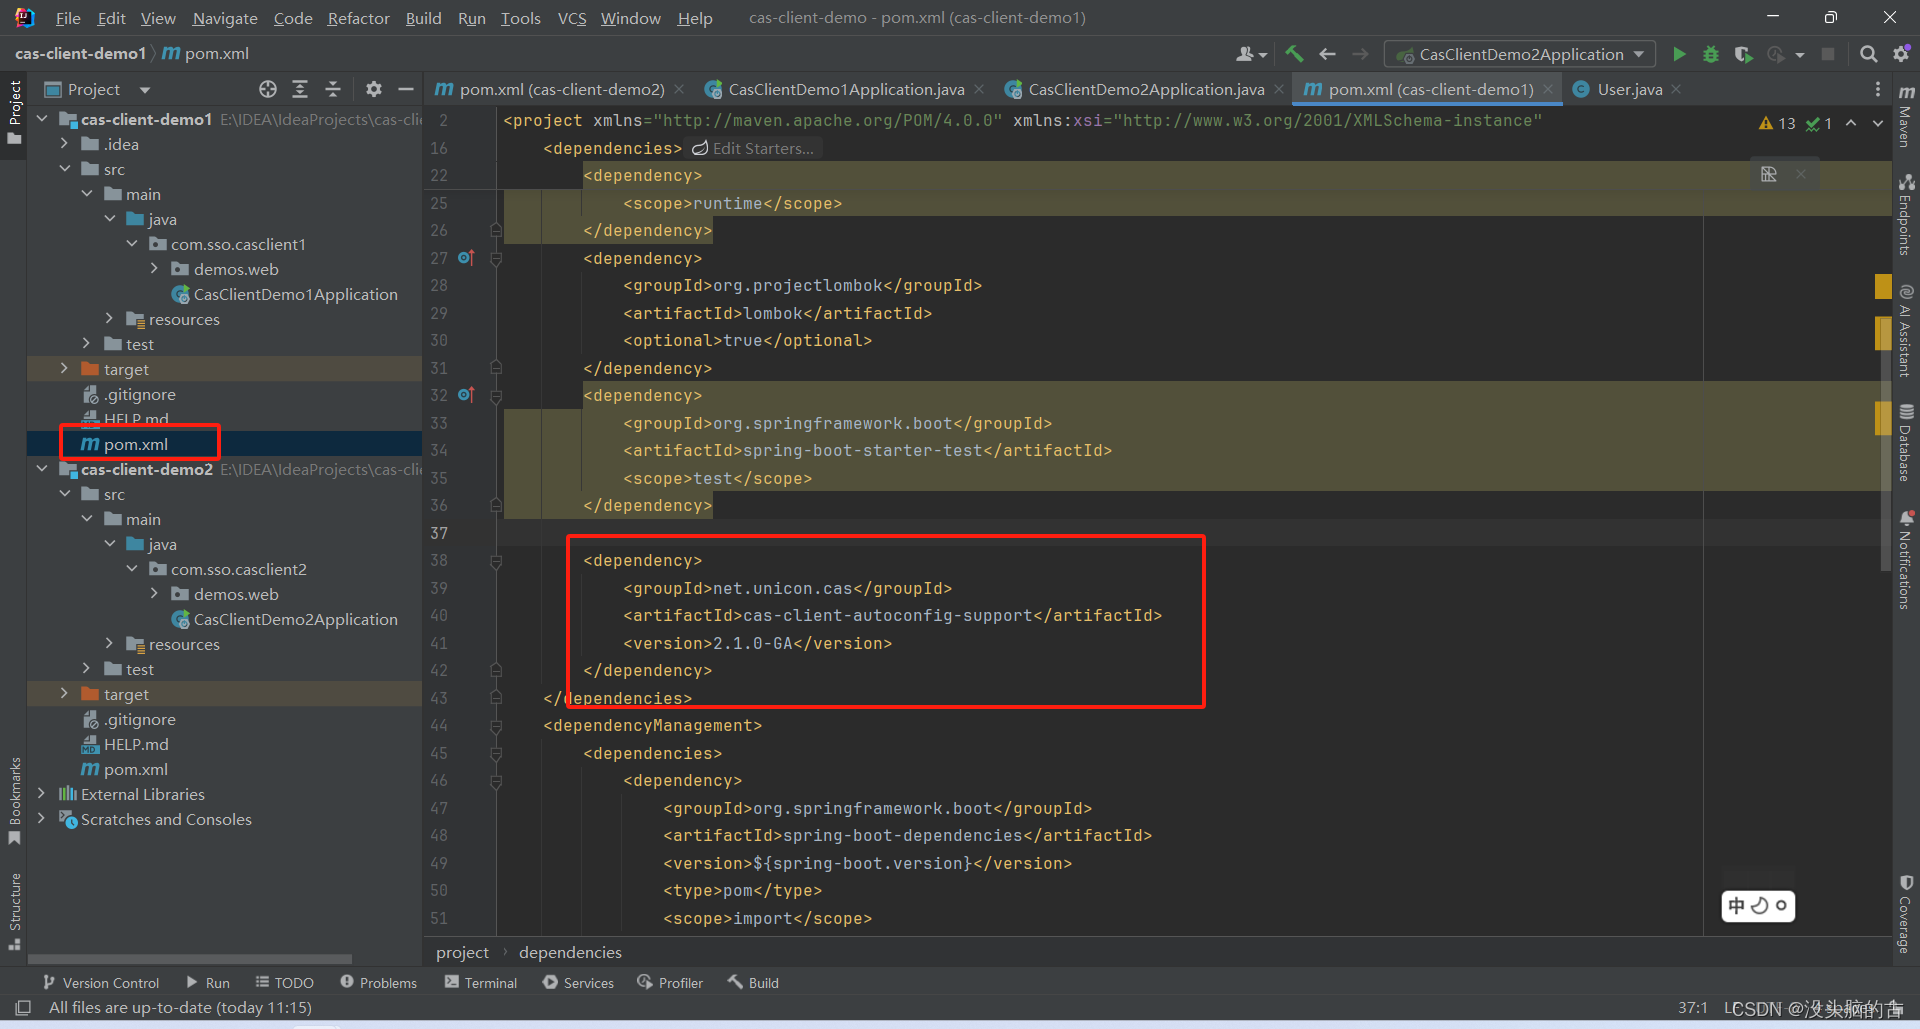
Task: Switch to User.java tab
Action: pos(1629,89)
